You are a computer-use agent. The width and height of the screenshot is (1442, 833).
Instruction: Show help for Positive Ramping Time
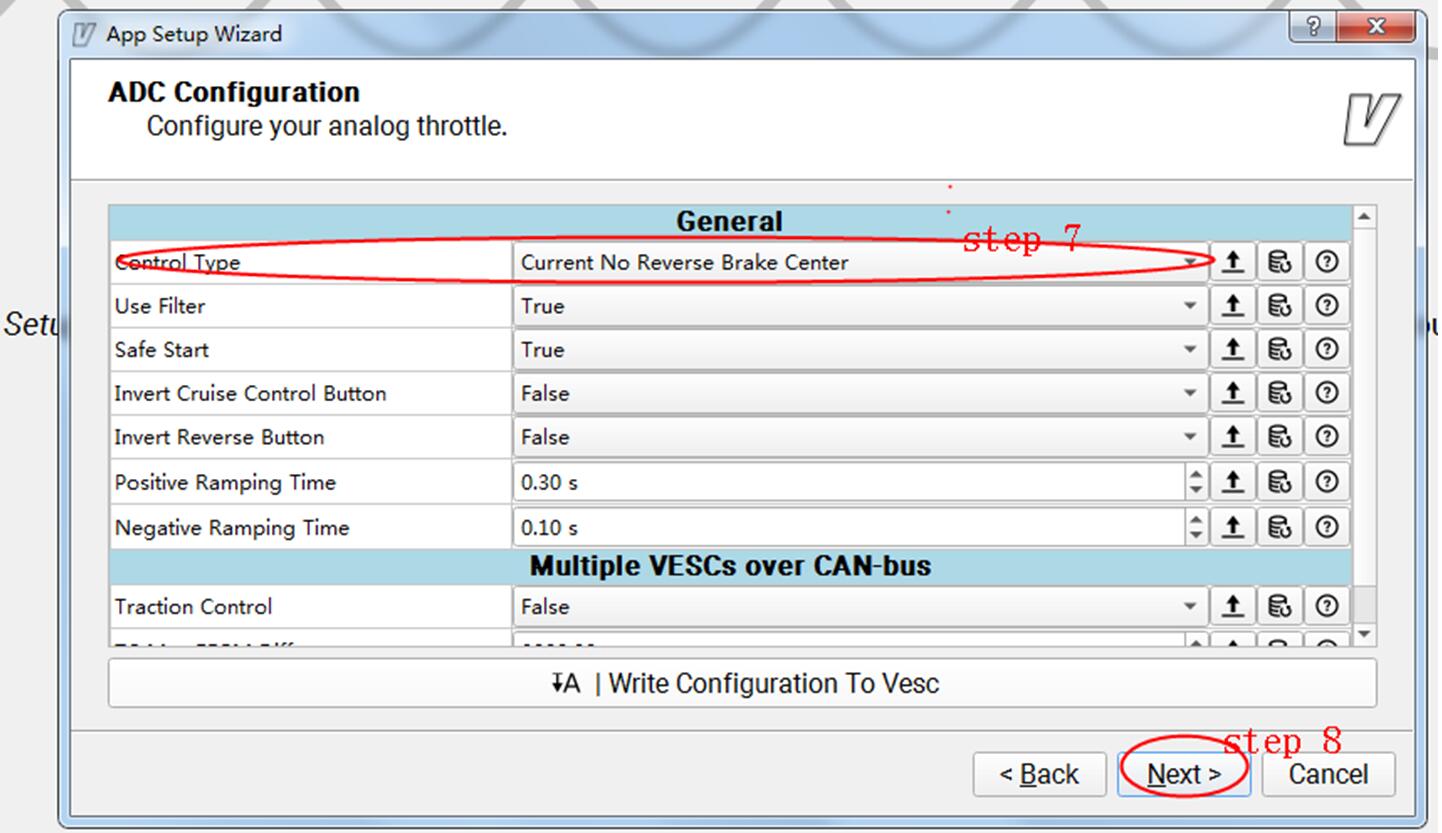[x=1326, y=482]
